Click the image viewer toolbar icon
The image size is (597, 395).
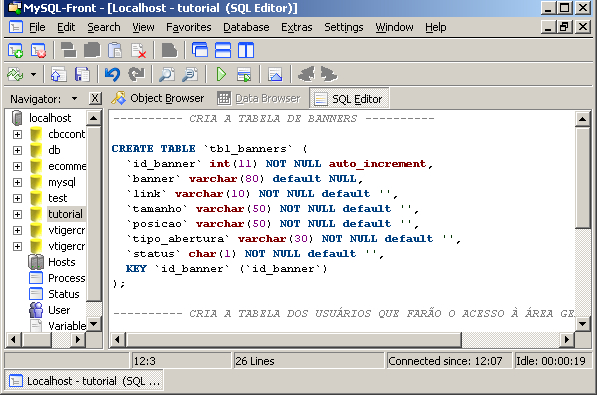tap(275, 74)
